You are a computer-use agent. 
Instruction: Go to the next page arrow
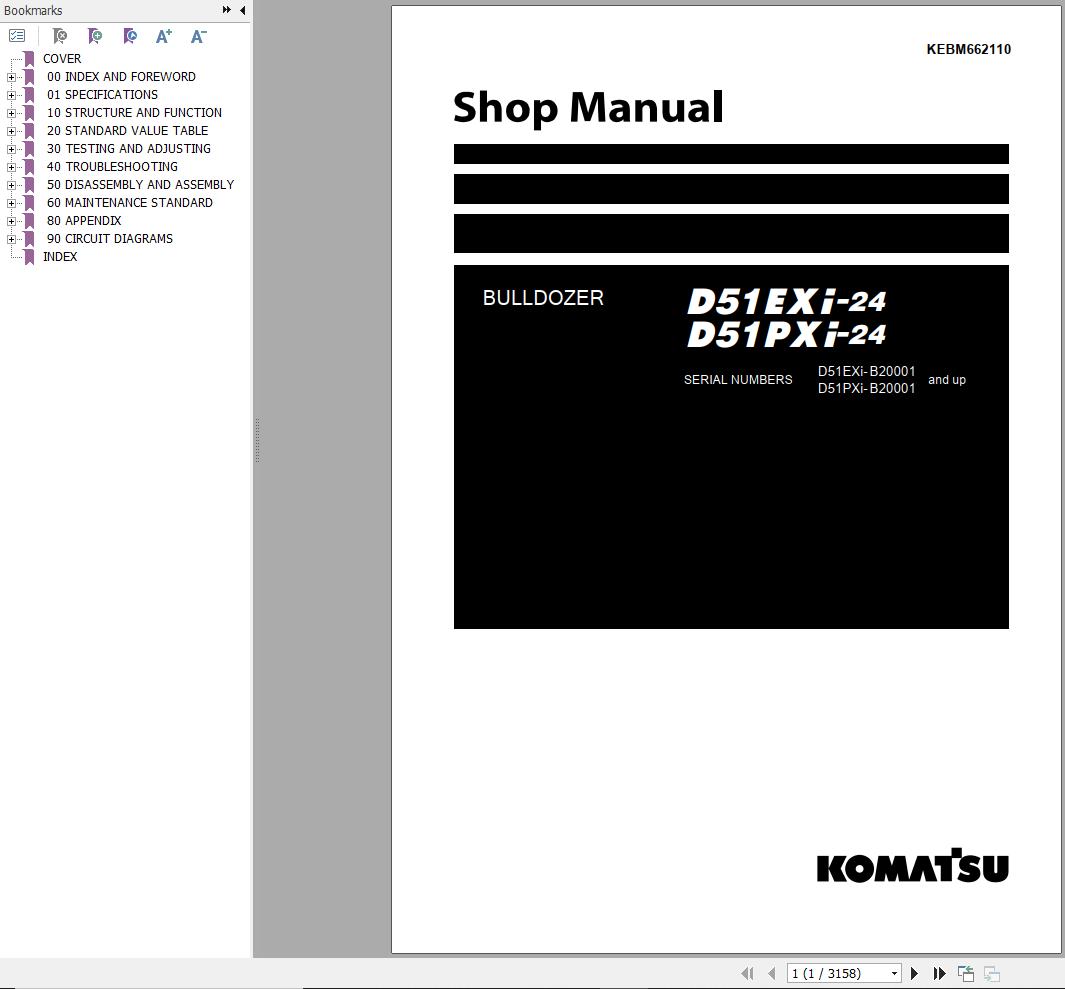coord(914,972)
